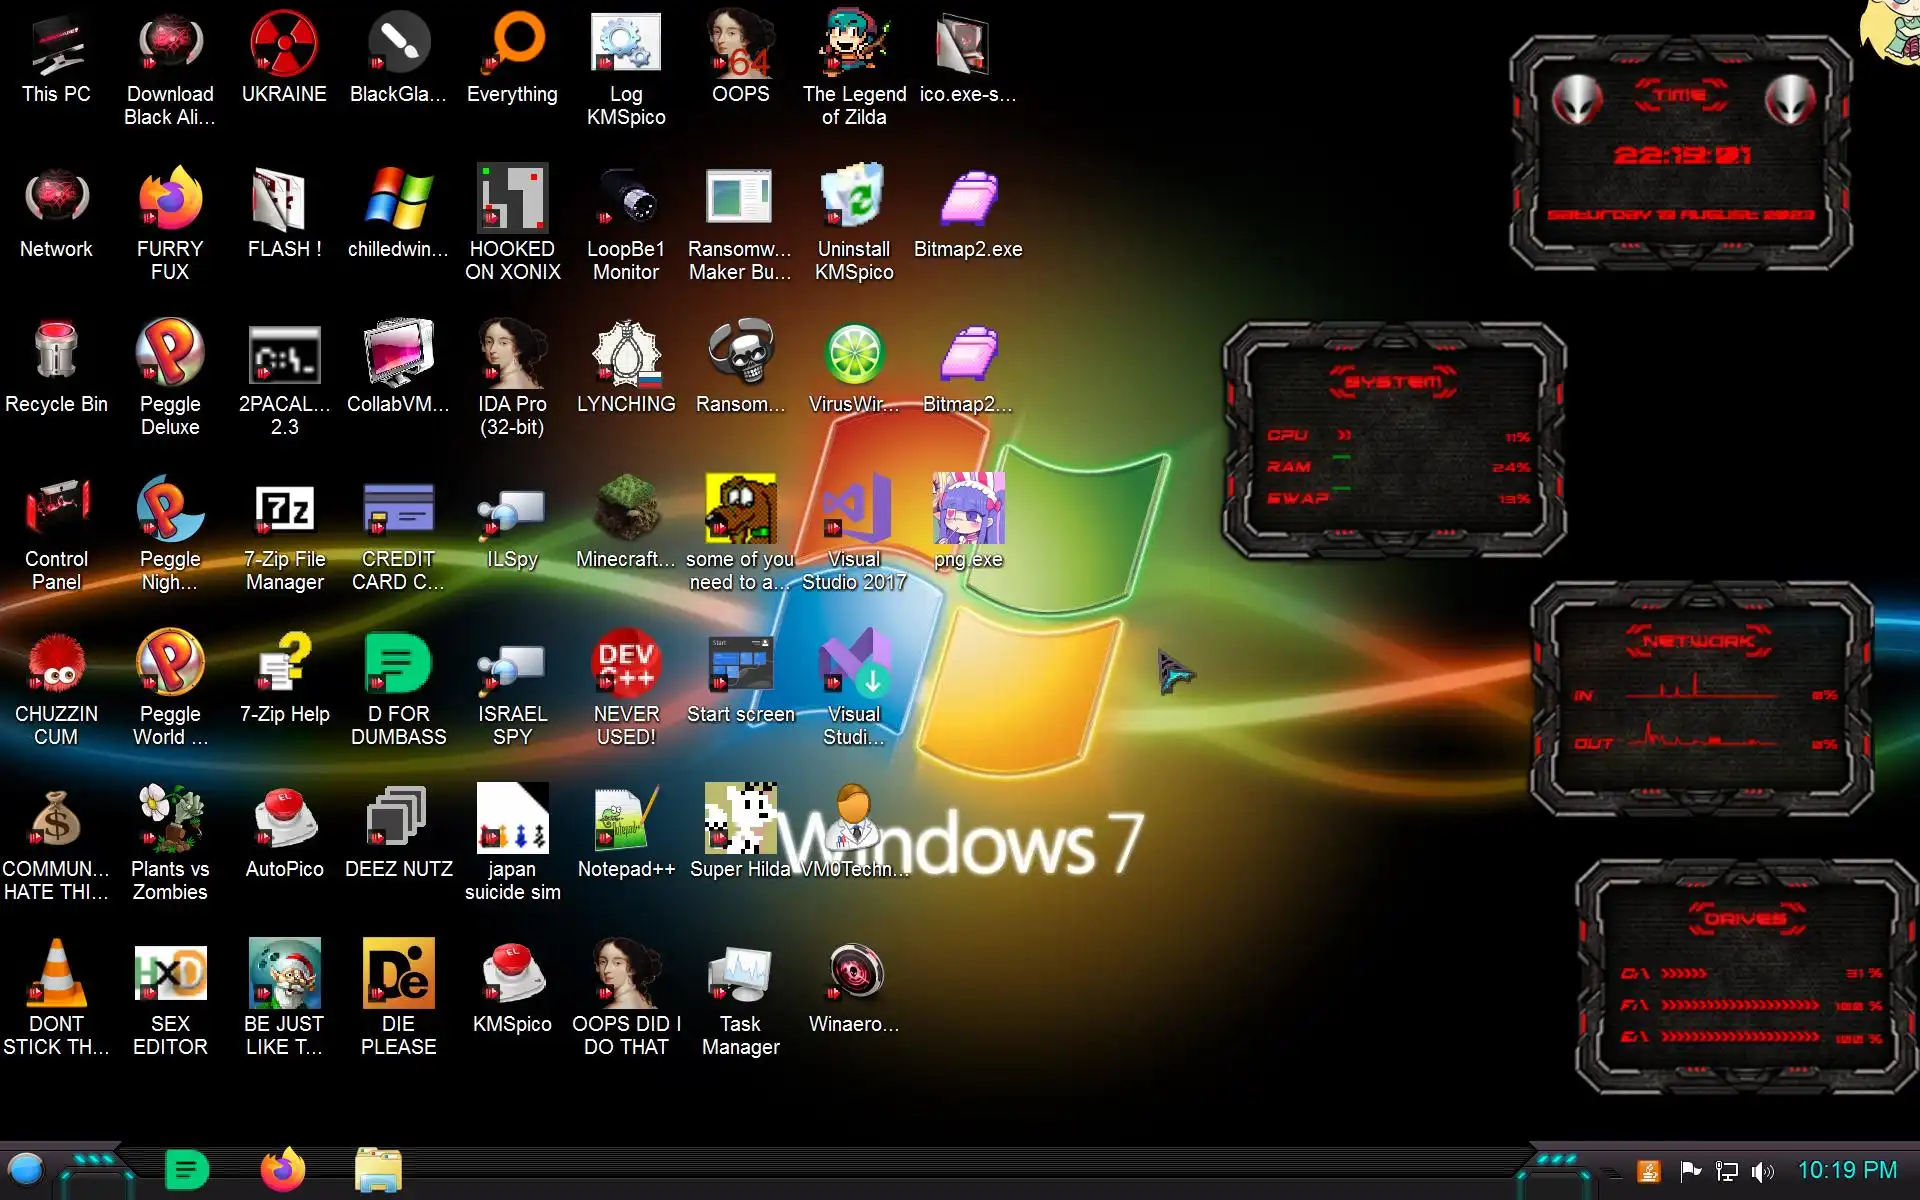Click the Plants vs Zombies icon
1920x1200 pixels.
click(x=170, y=820)
